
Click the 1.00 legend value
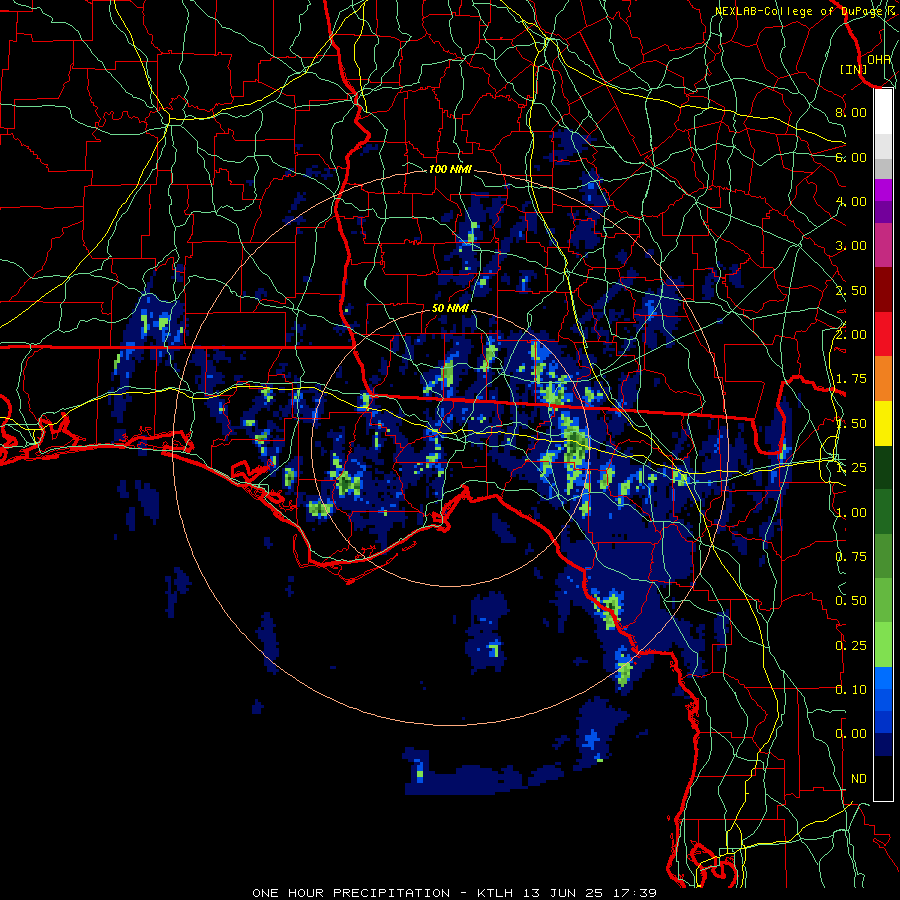851,512
